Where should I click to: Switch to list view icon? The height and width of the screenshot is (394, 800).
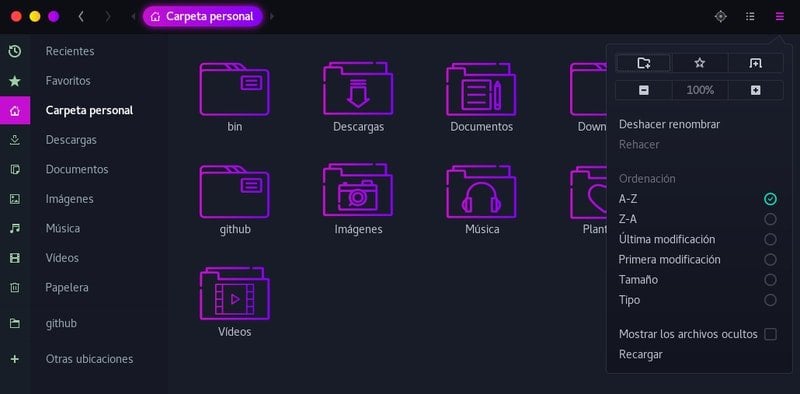(750, 16)
